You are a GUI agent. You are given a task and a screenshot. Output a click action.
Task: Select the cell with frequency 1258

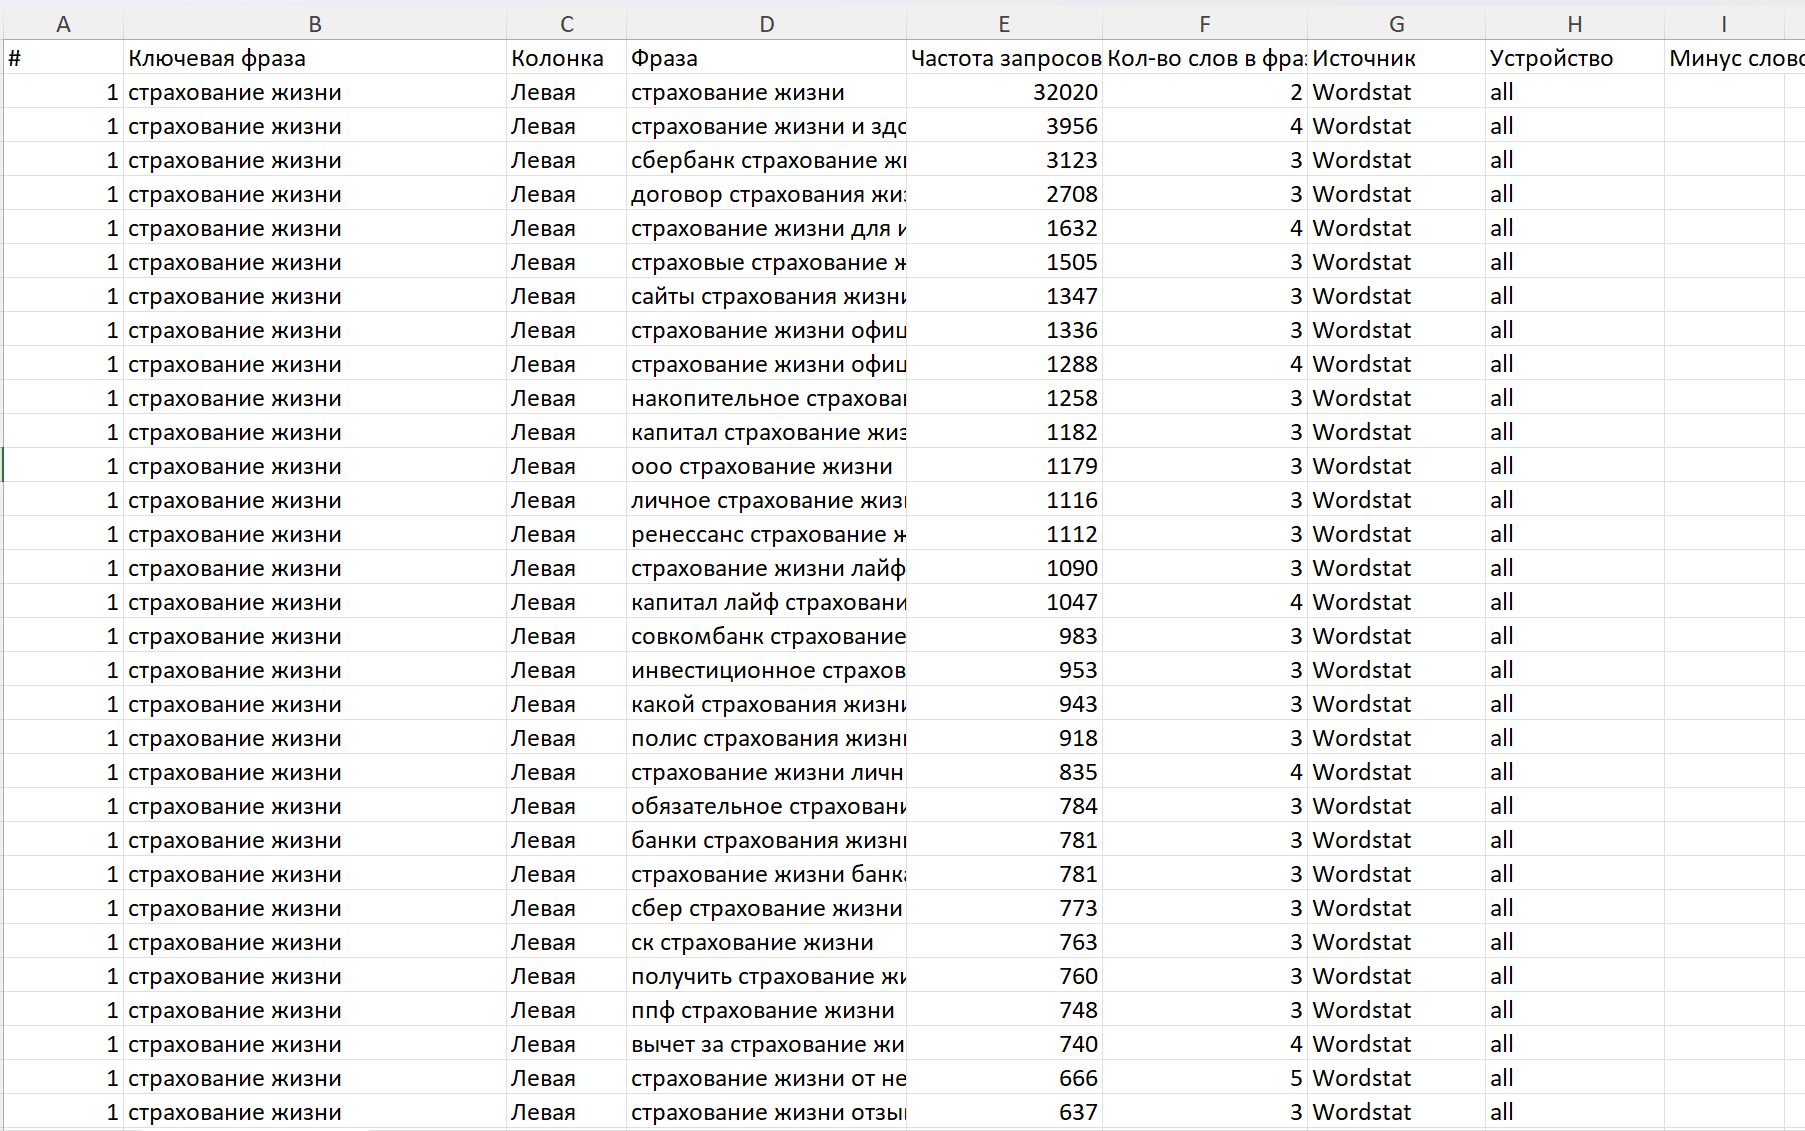pos(1004,398)
